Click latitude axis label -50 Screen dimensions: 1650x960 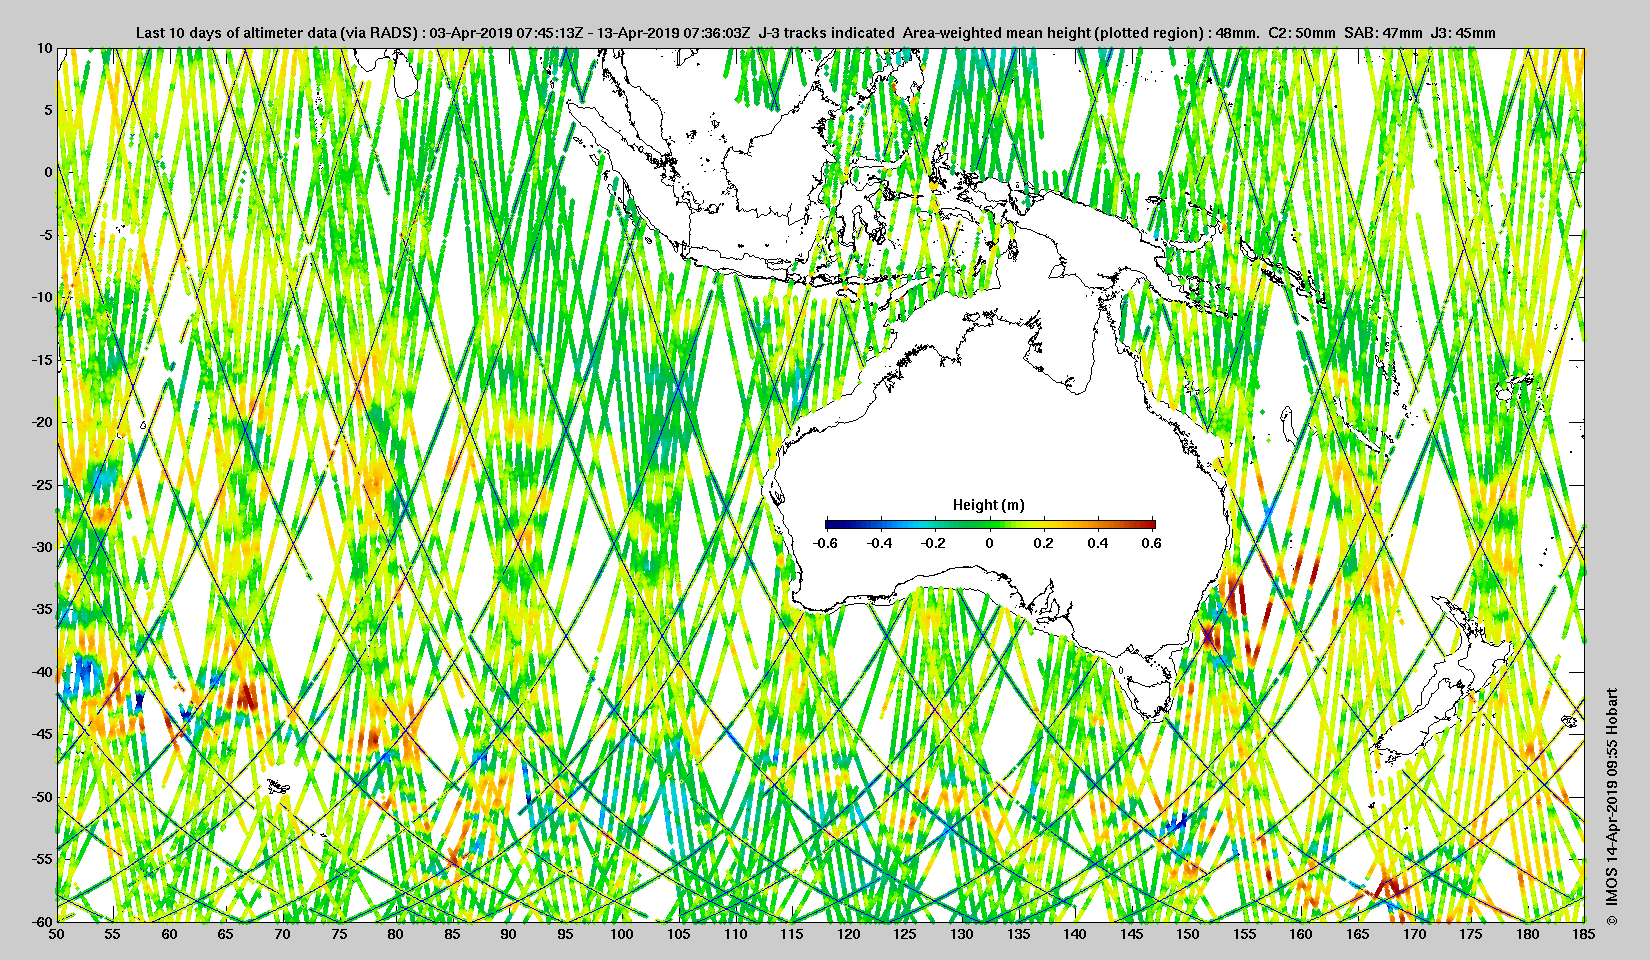click(x=41, y=797)
